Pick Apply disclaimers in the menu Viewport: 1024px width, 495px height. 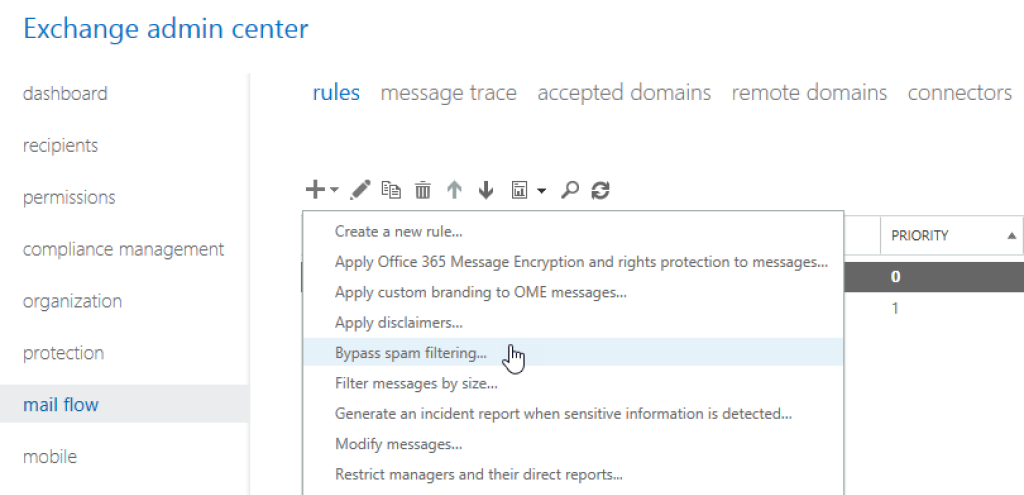pos(399,323)
